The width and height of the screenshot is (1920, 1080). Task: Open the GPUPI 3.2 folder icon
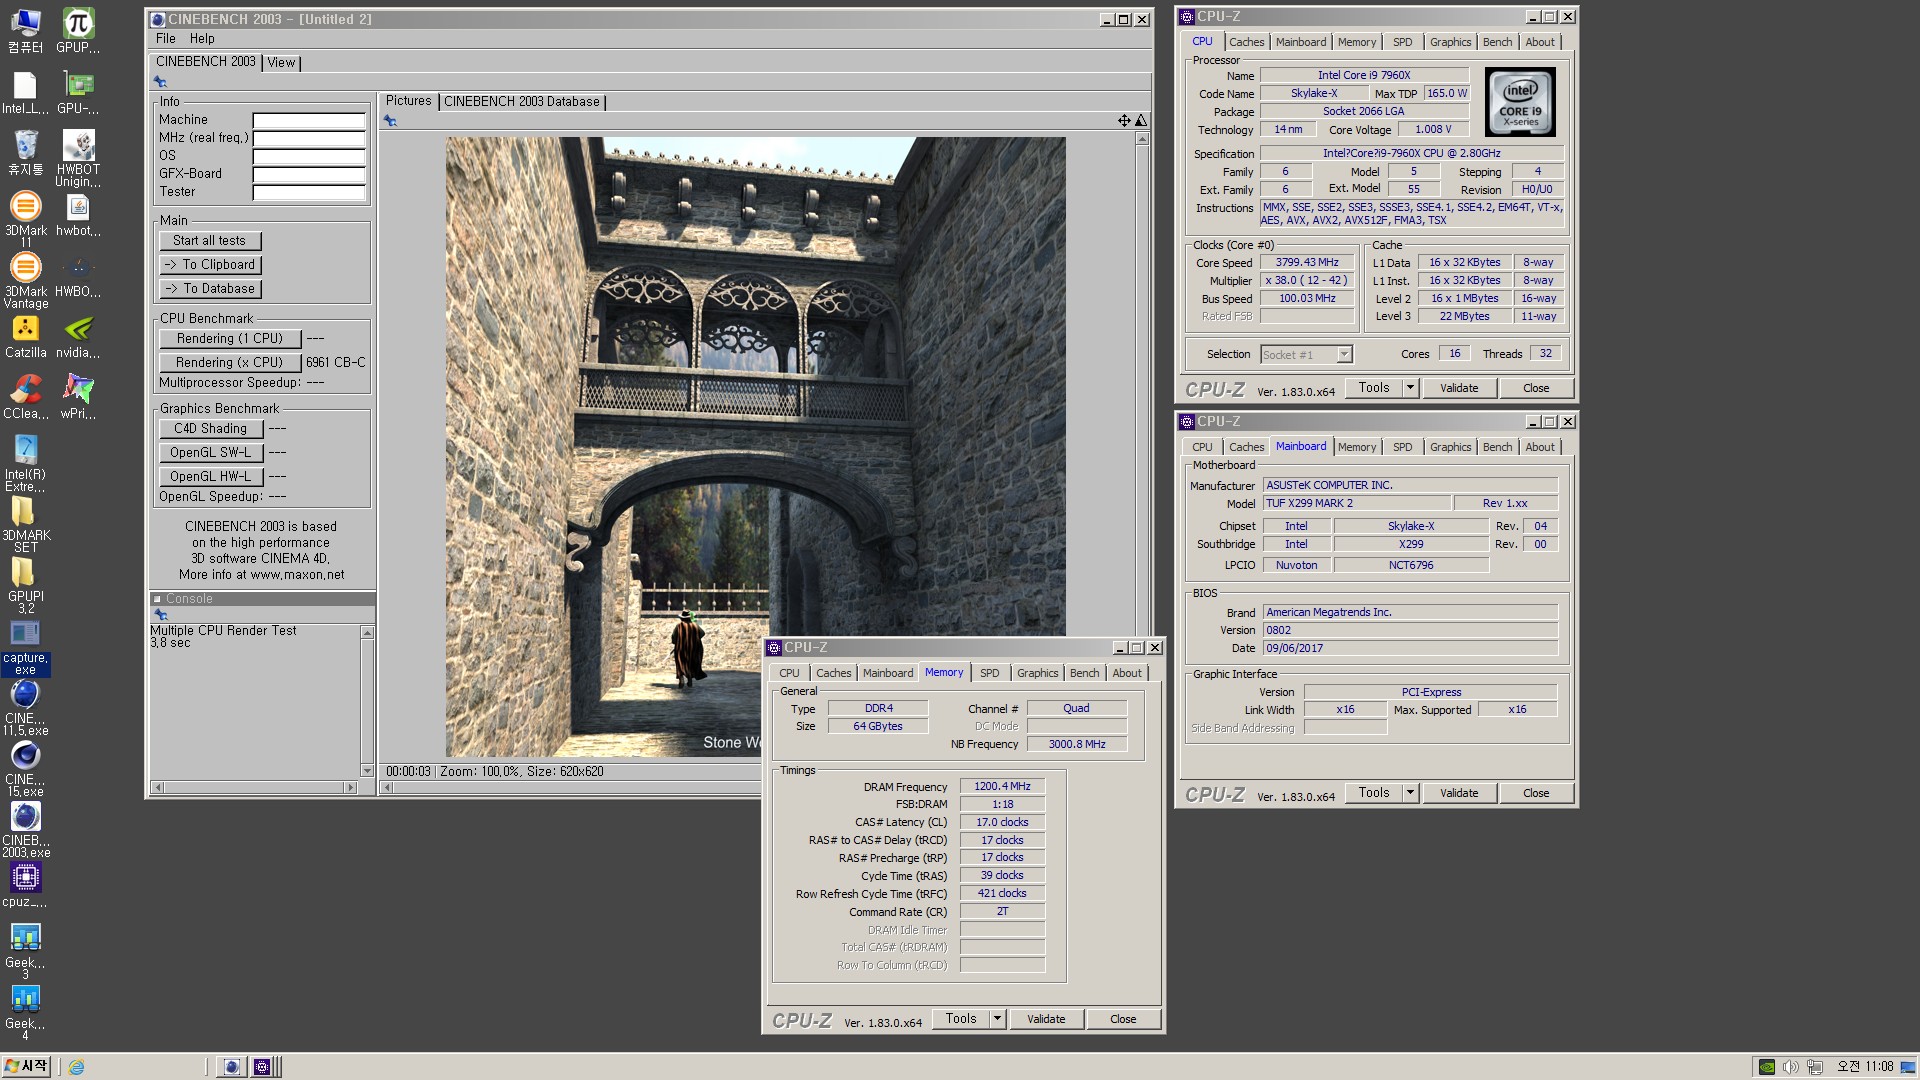tap(25, 585)
